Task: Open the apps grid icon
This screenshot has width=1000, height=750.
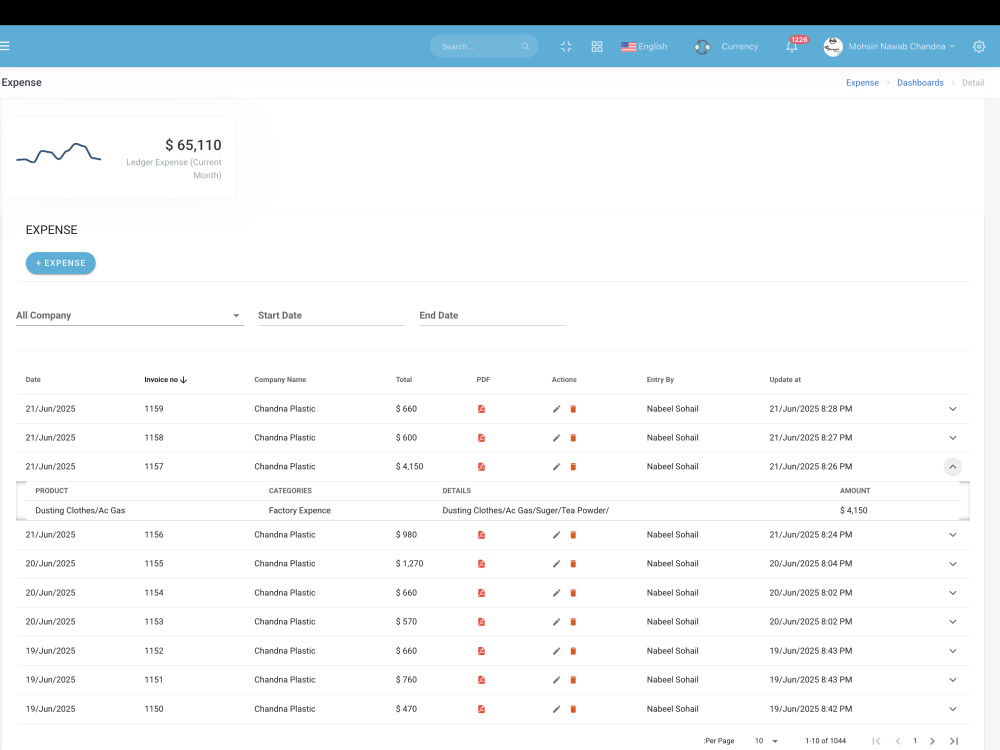Action: (x=596, y=47)
